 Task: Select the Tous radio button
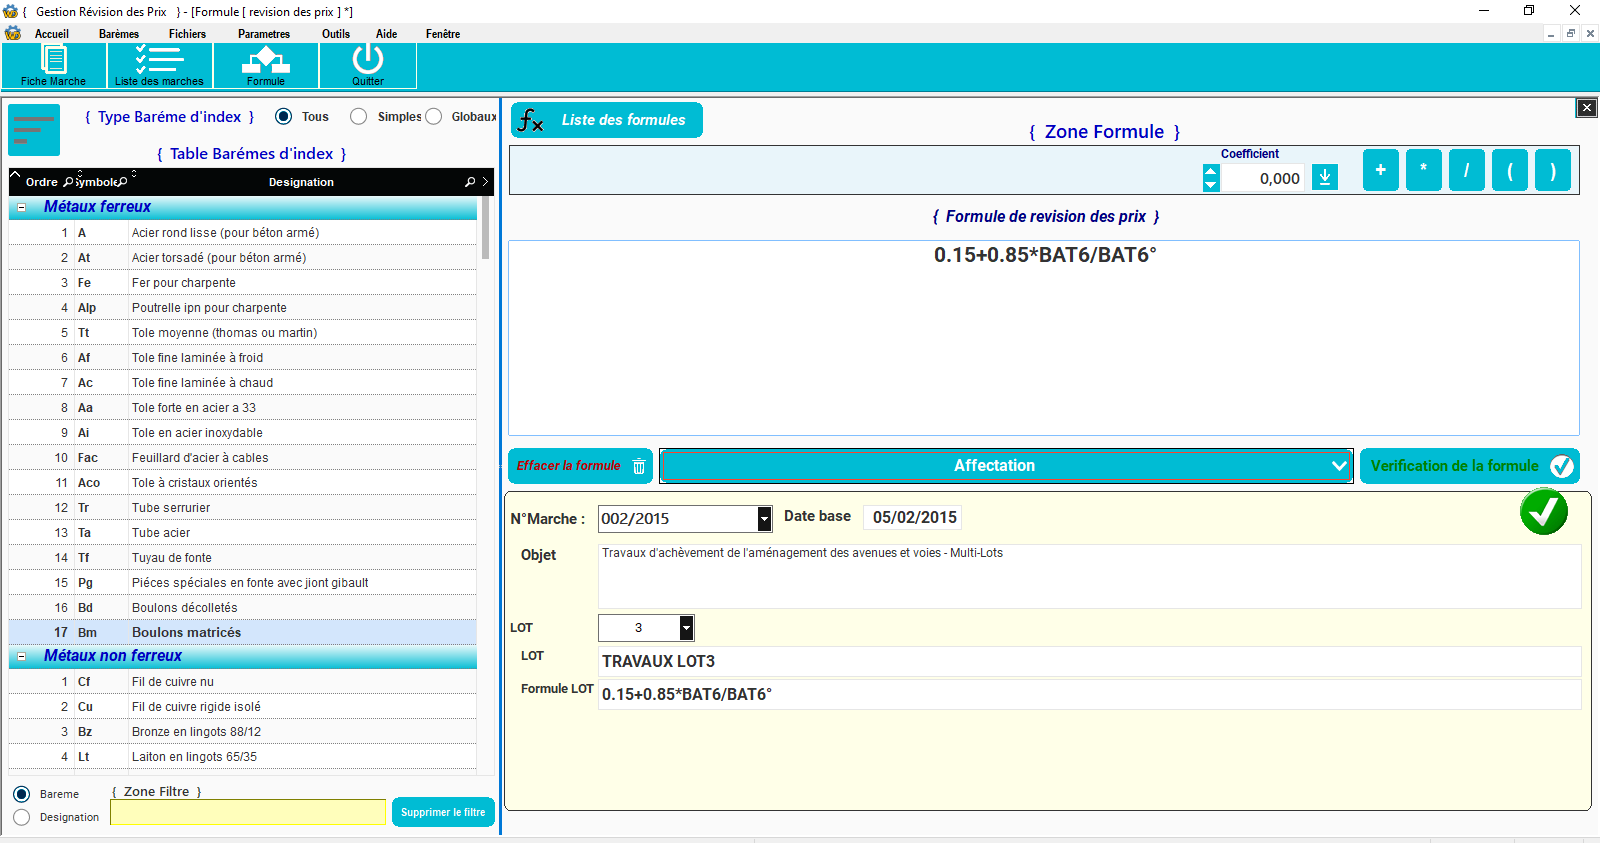point(284,117)
